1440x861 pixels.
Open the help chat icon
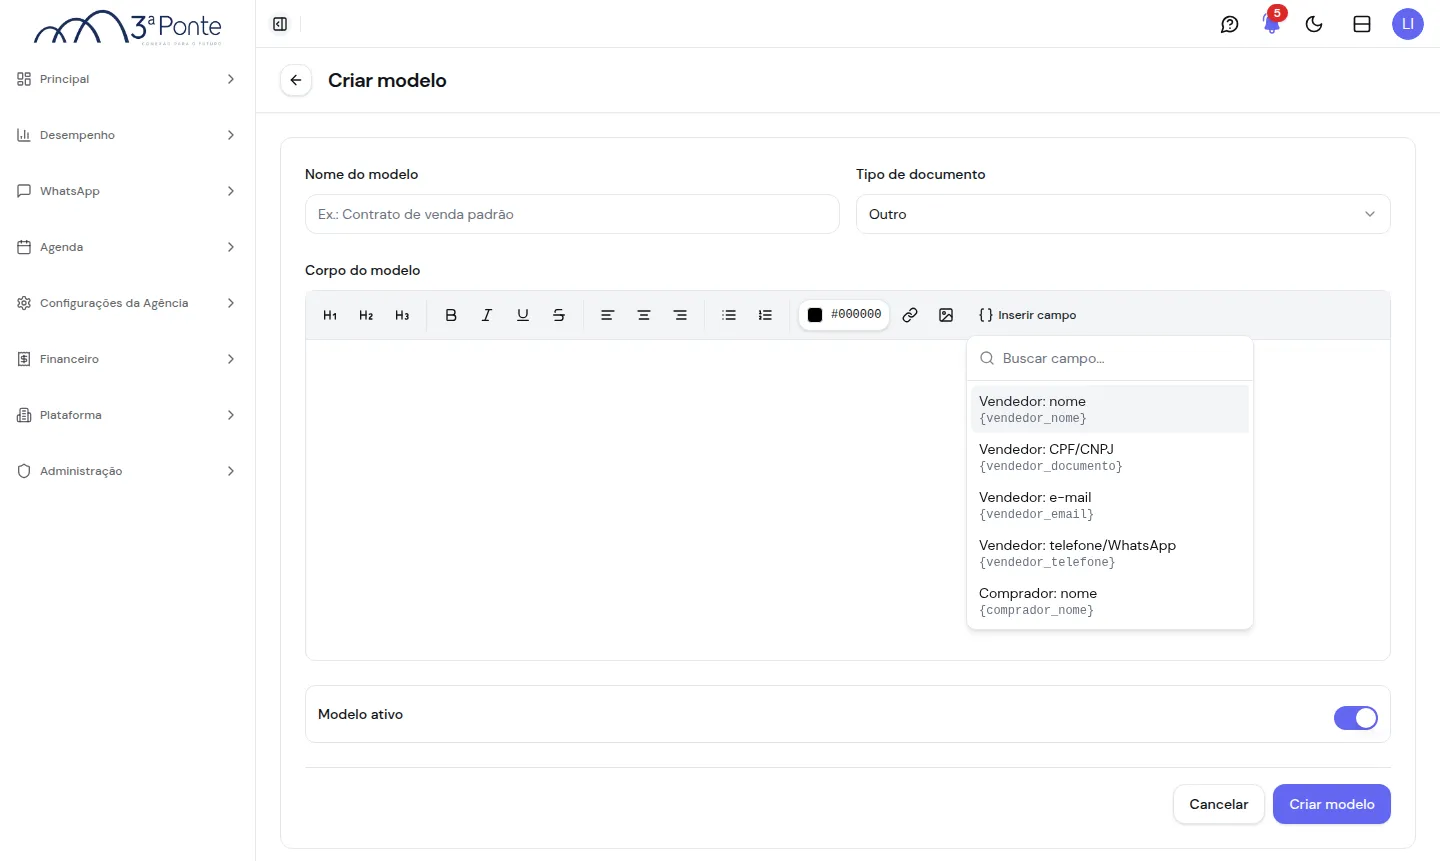coord(1230,24)
